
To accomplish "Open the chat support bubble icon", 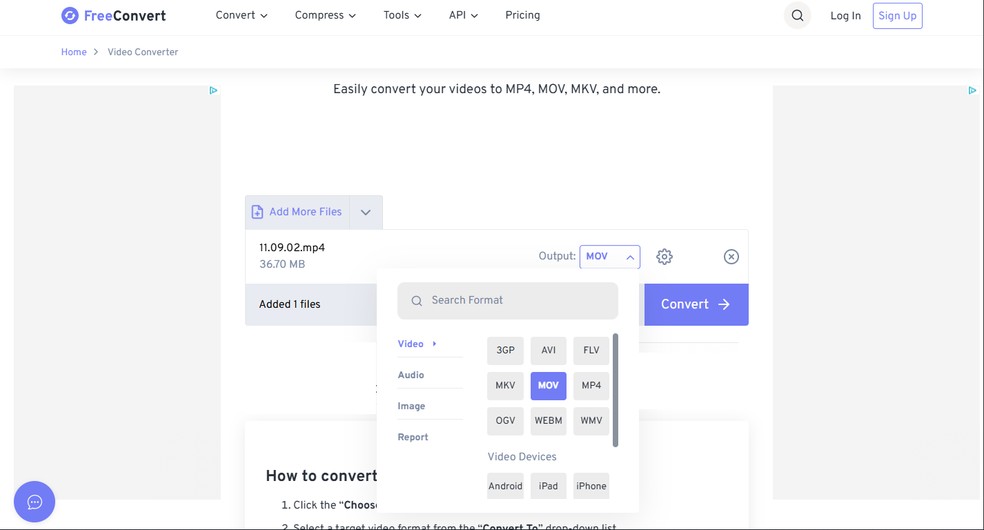I will click(35, 501).
